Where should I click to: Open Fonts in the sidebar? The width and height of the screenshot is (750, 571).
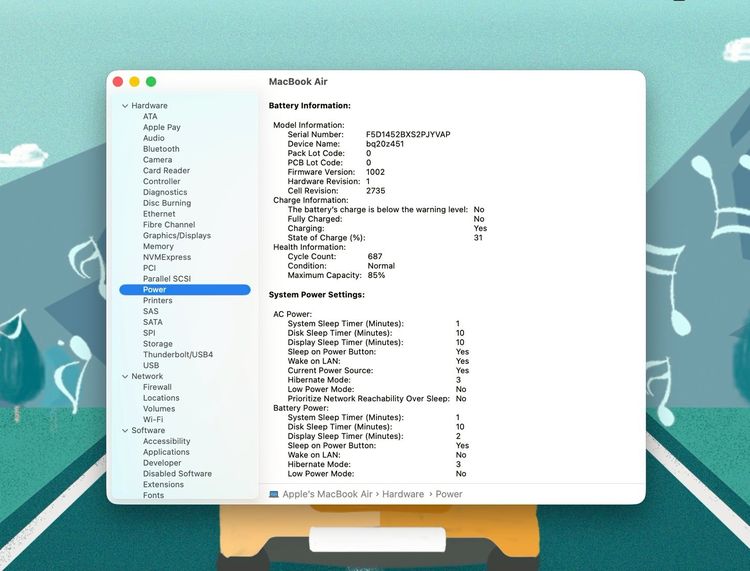[153, 495]
